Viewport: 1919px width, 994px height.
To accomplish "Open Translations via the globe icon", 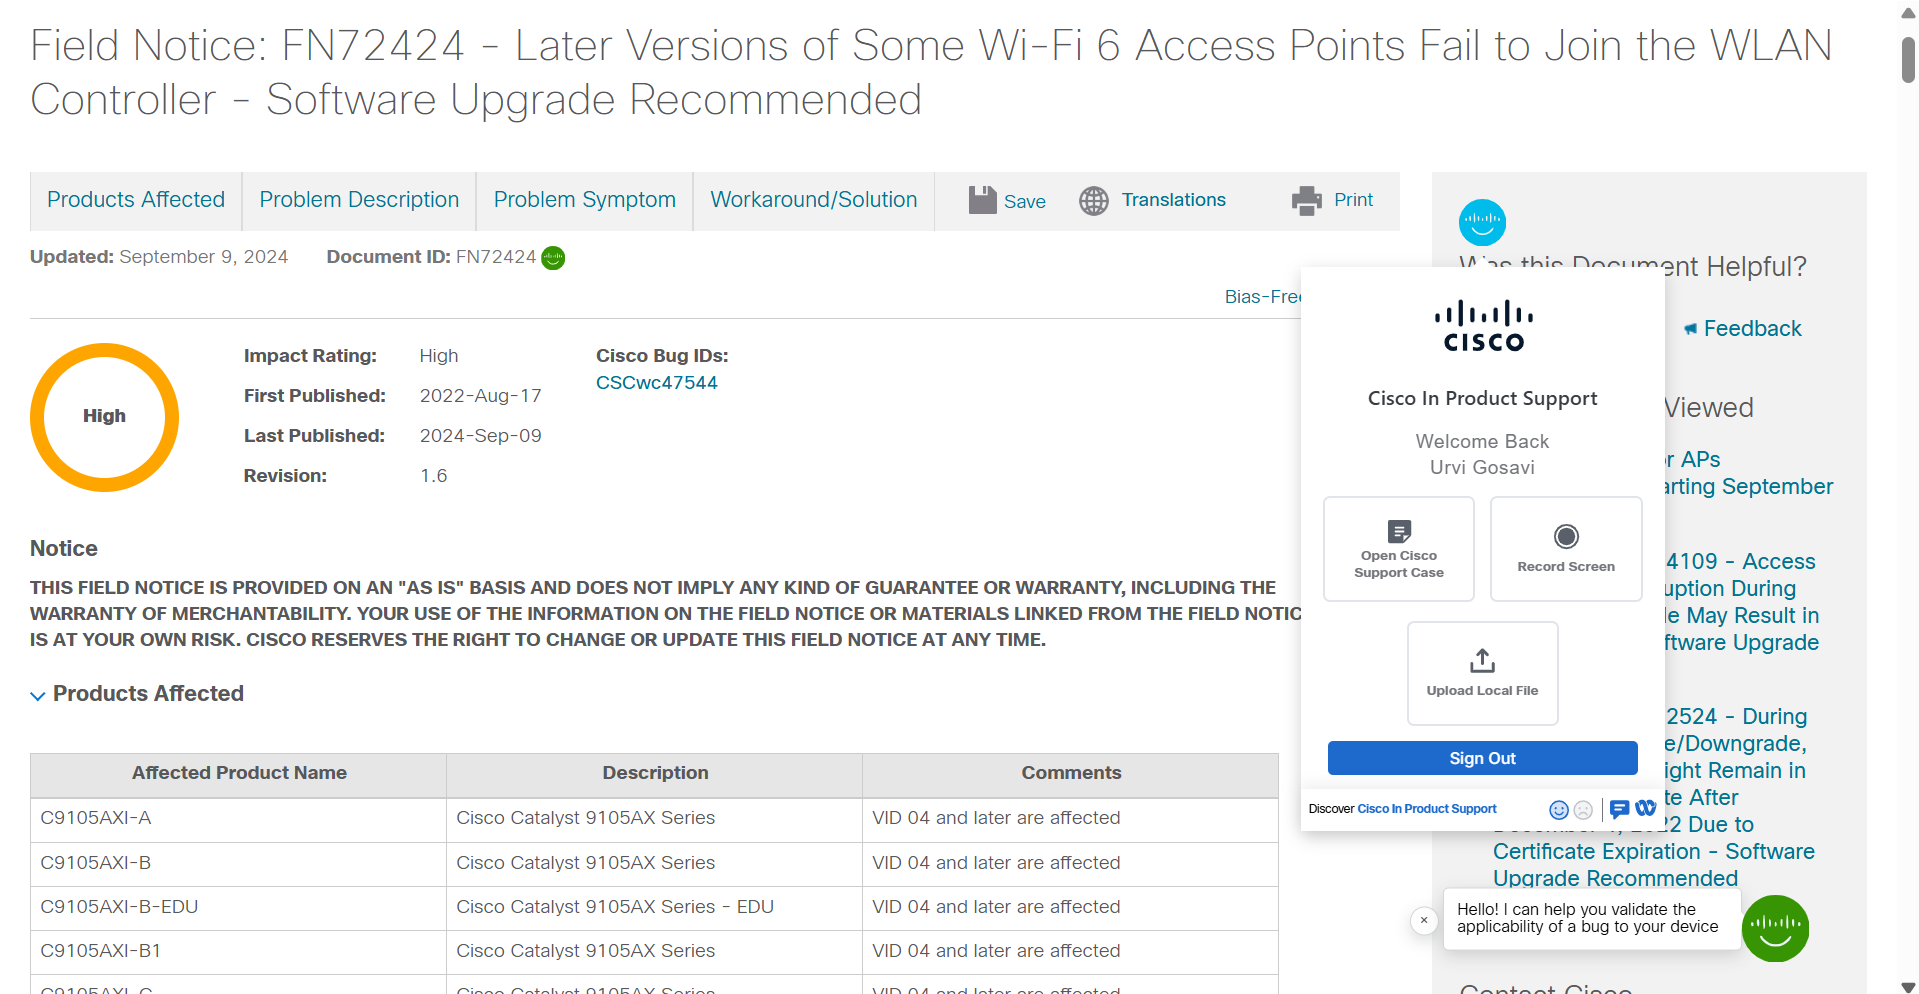I will (x=1093, y=201).
